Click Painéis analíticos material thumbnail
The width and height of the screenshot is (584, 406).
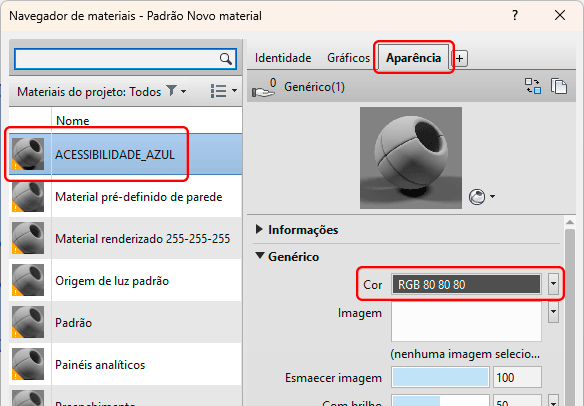[x=28, y=364]
